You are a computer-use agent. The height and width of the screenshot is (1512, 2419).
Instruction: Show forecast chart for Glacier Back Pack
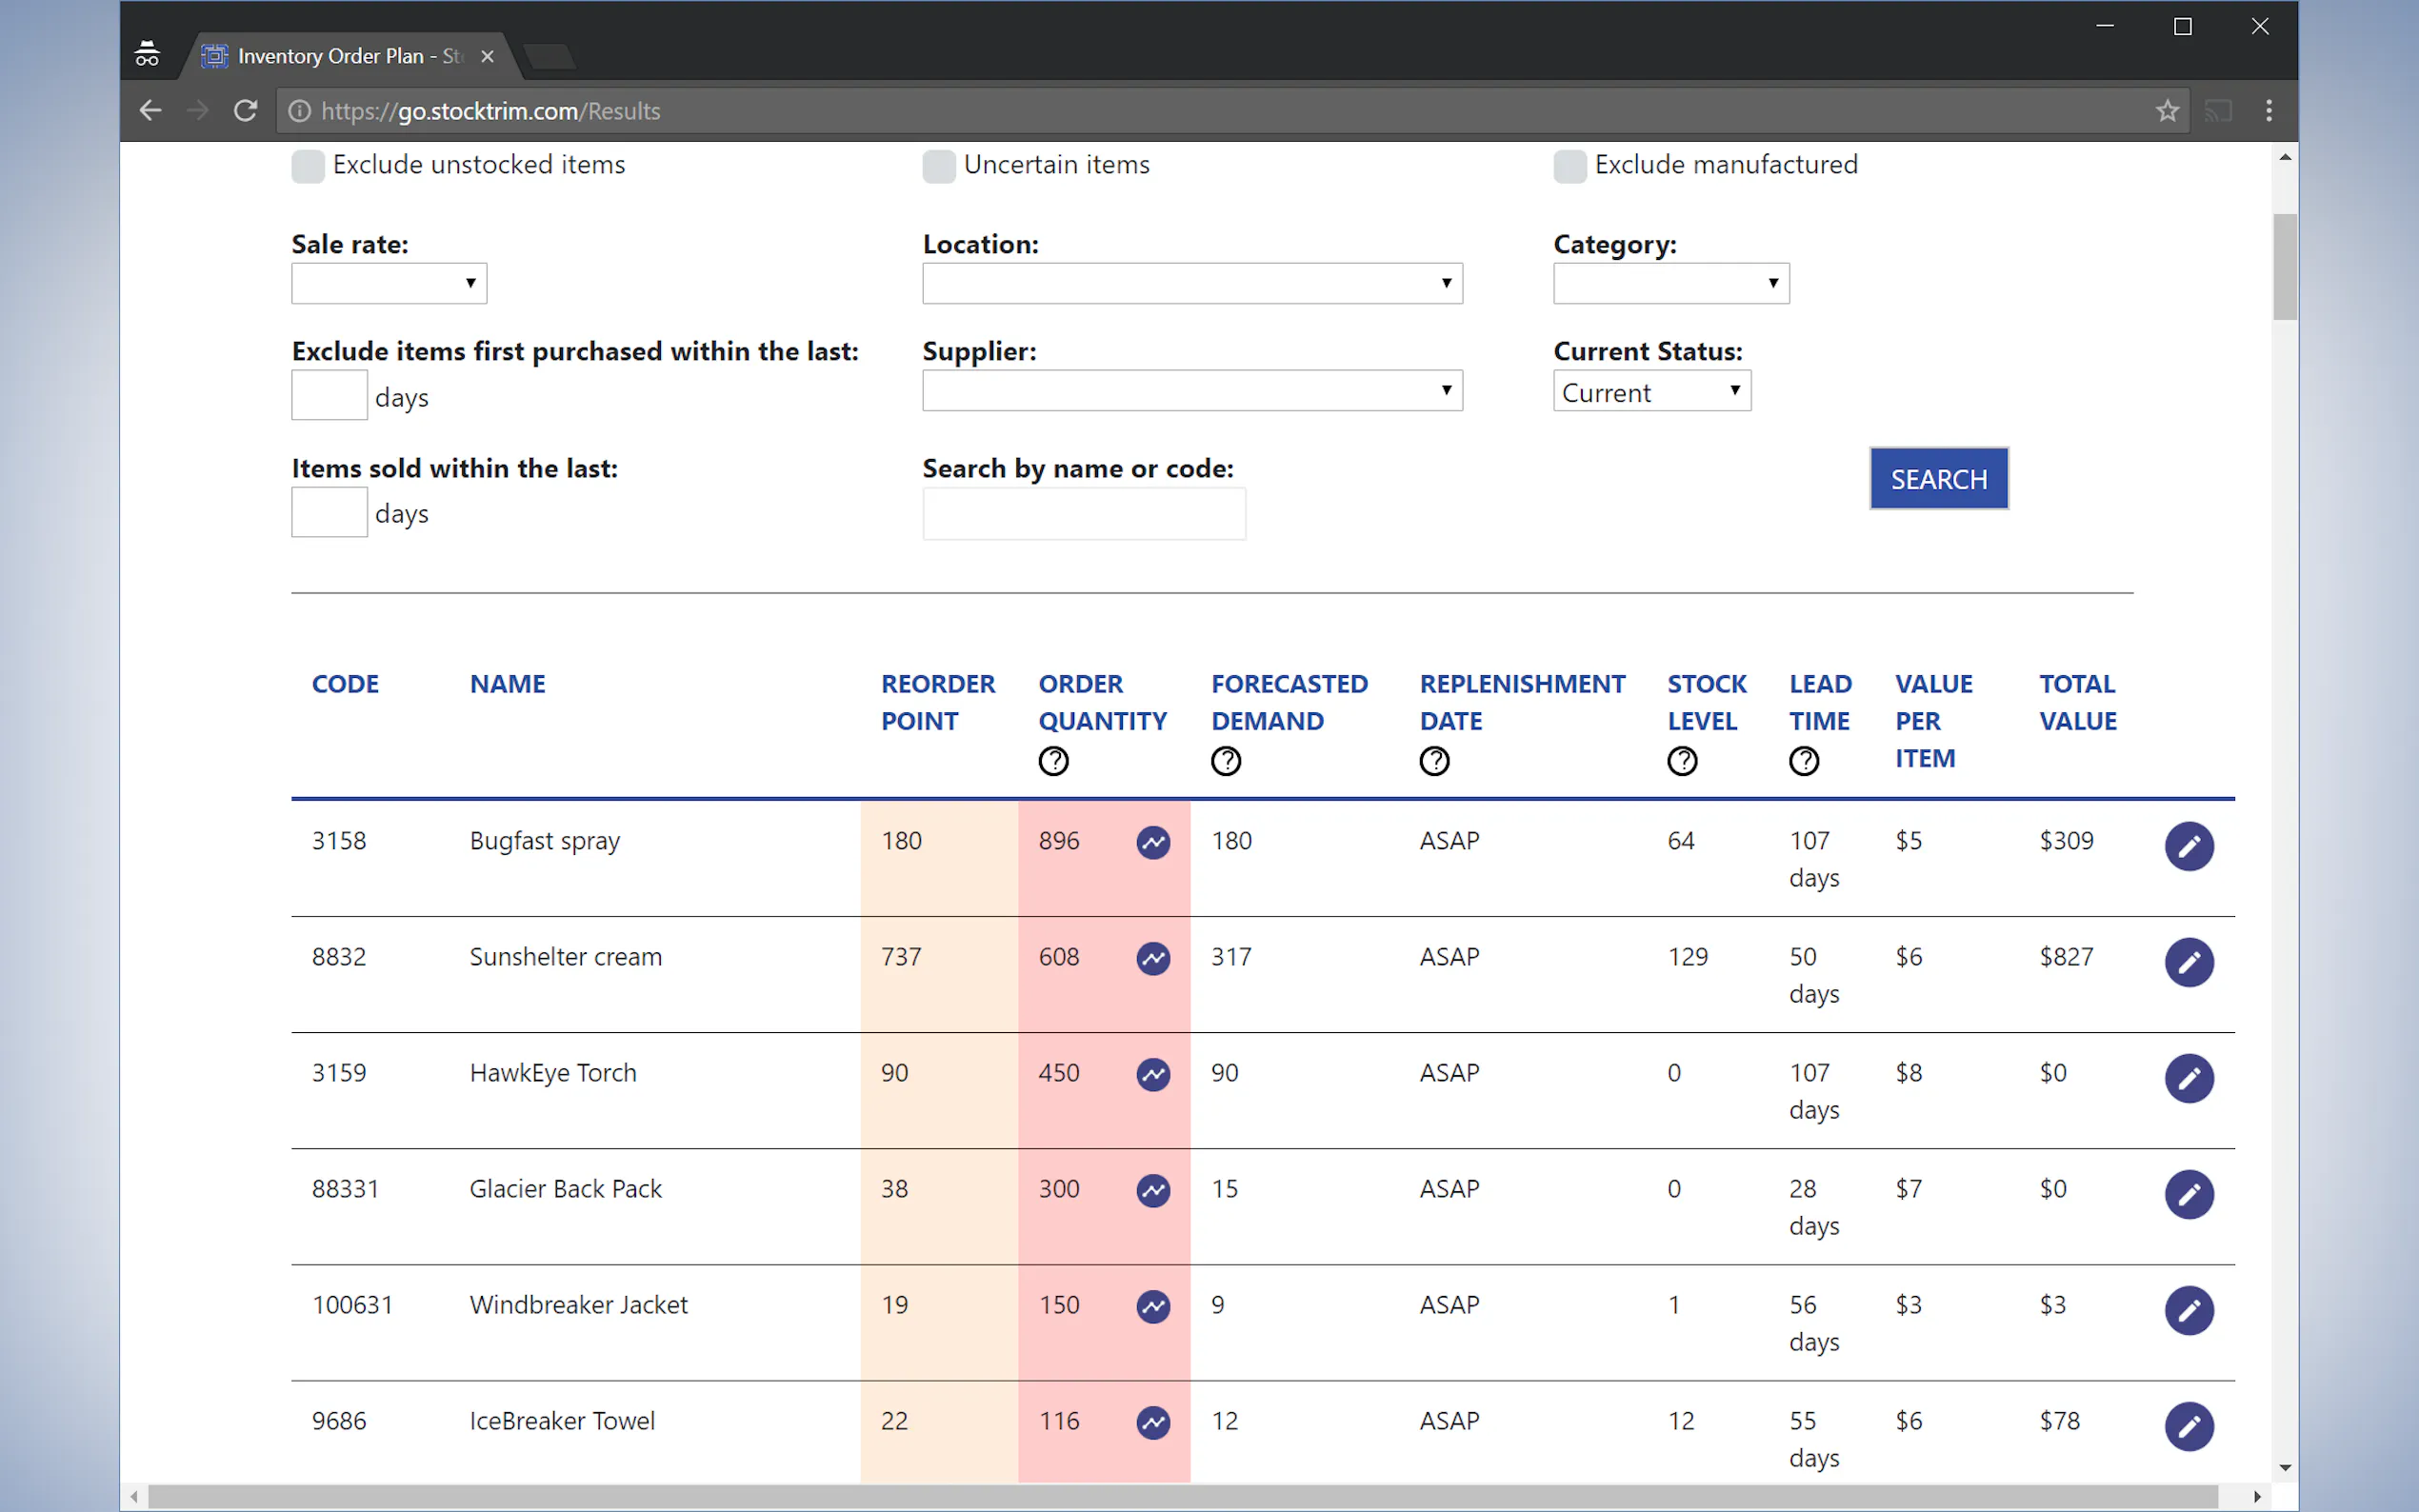coord(1153,1190)
